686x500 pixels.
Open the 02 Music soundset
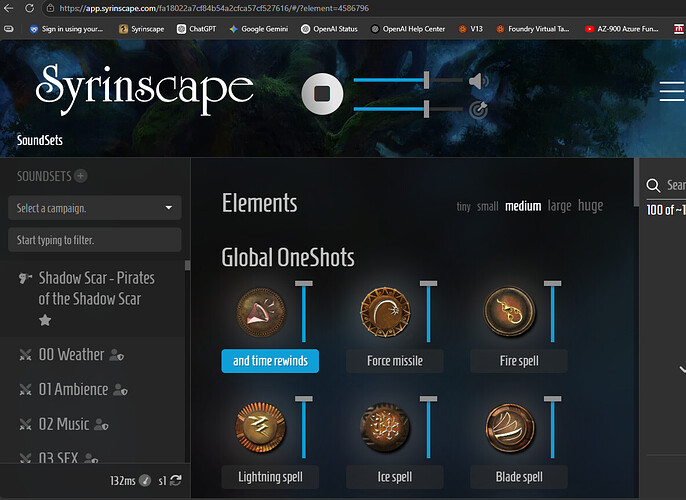(64, 424)
